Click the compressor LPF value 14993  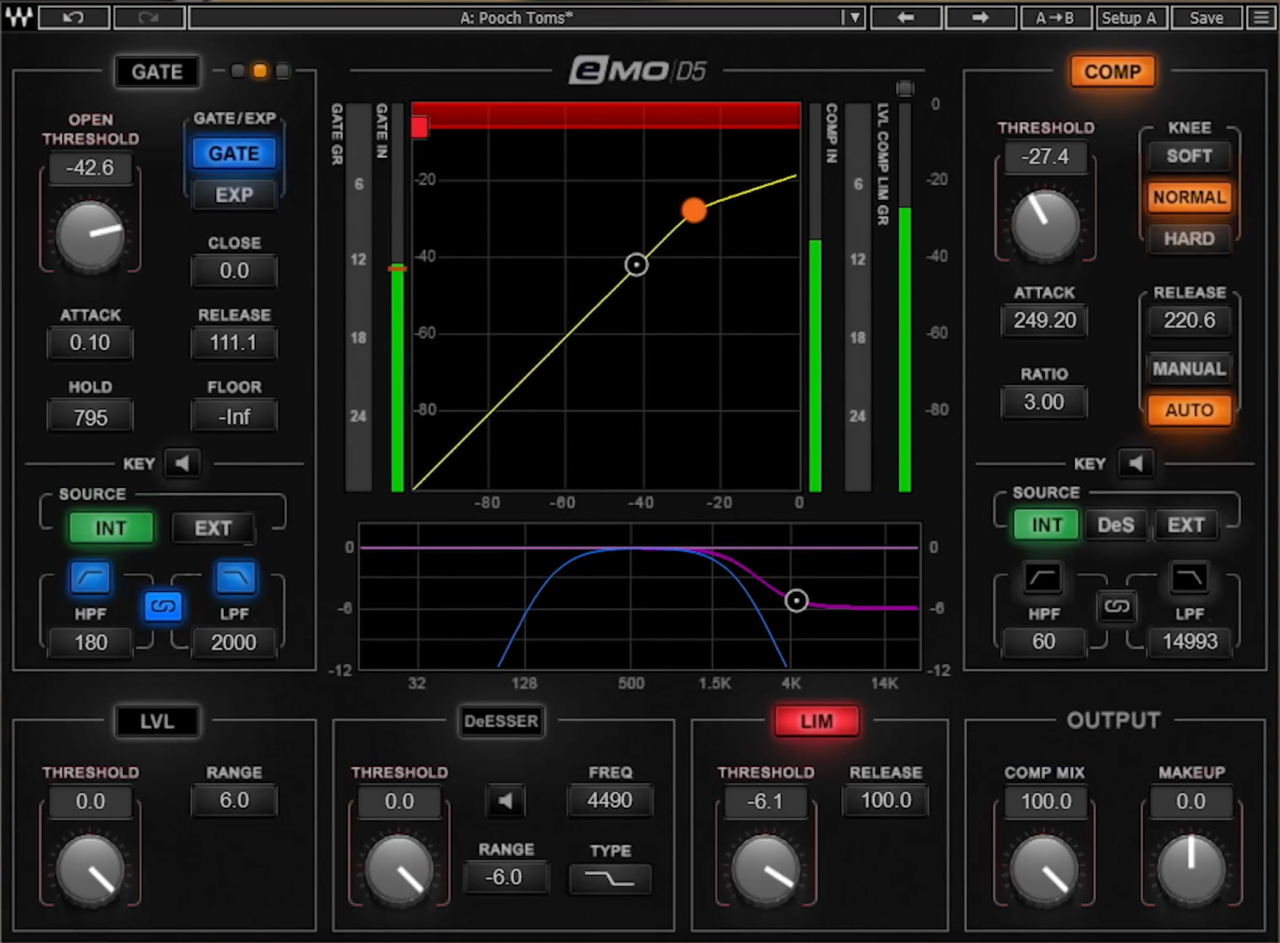point(1190,641)
